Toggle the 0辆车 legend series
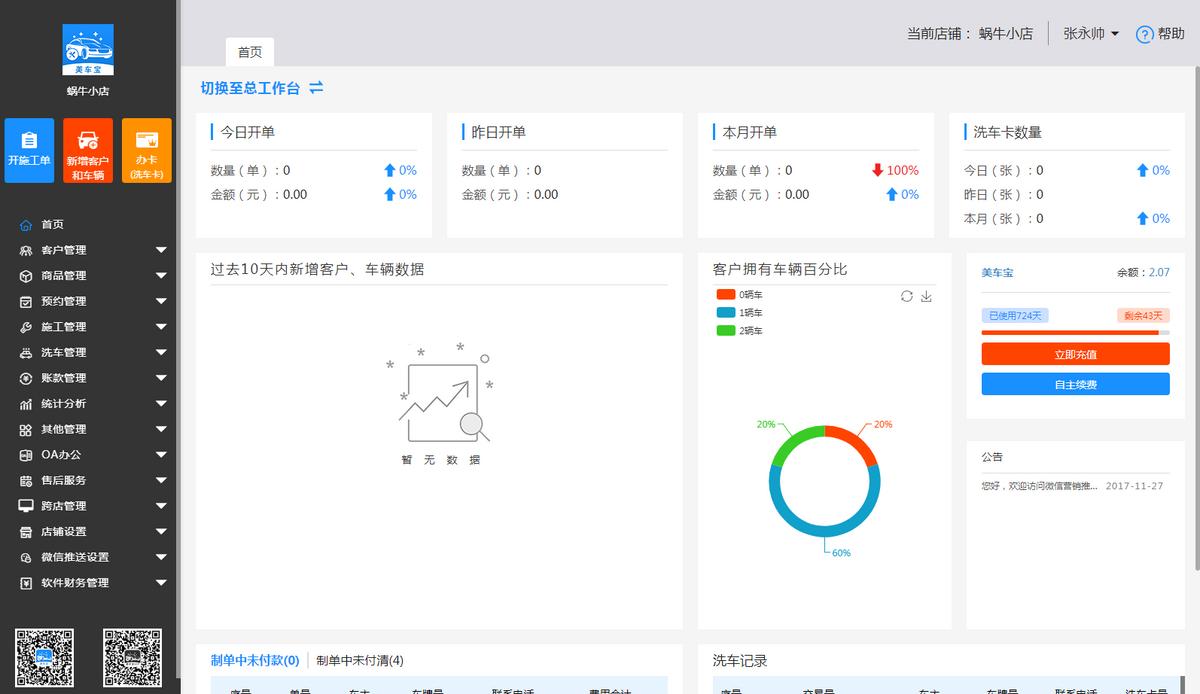This screenshot has width=1200, height=694. (739, 294)
